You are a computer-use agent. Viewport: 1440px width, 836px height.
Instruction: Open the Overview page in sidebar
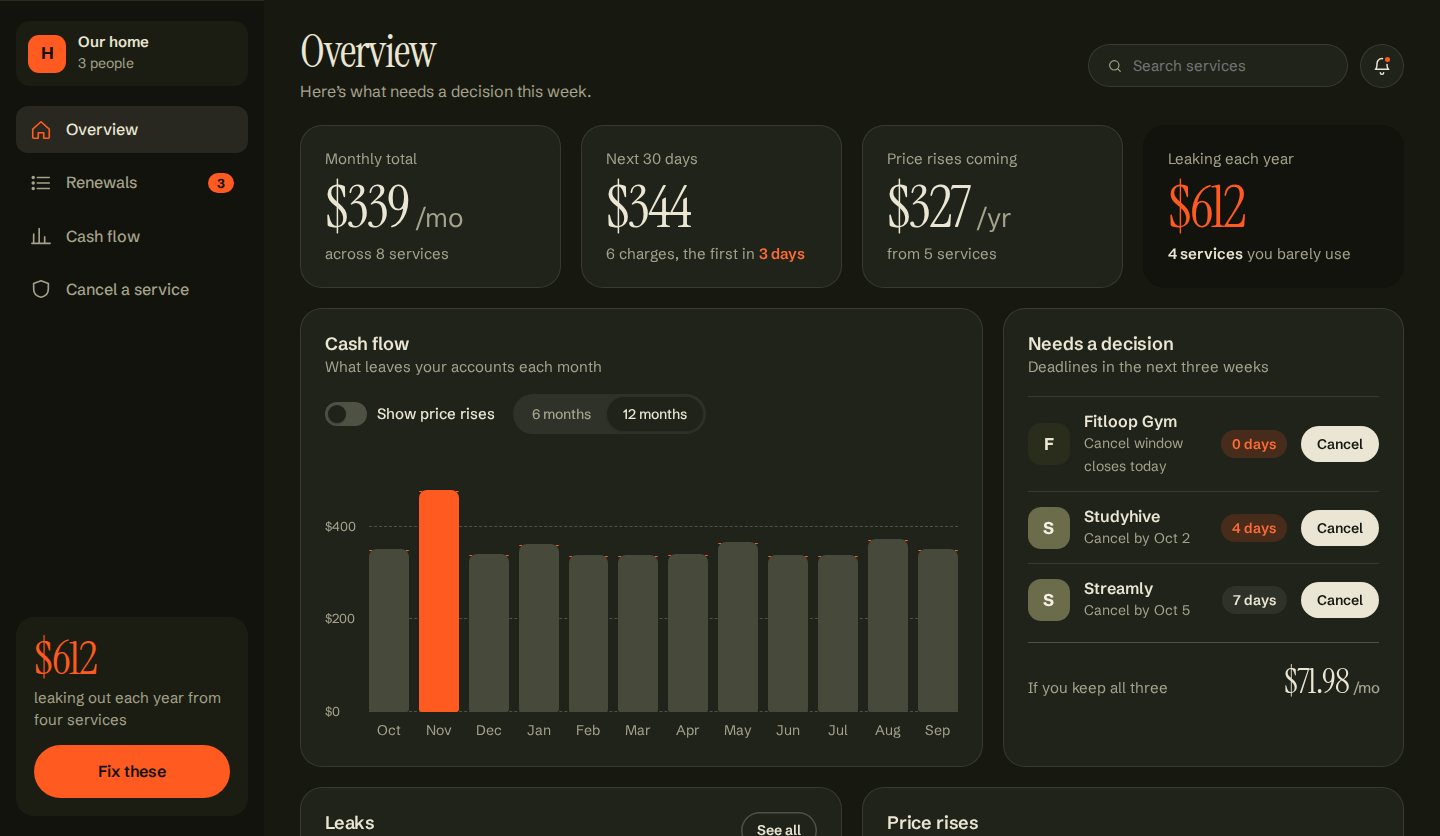(x=132, y=130)
